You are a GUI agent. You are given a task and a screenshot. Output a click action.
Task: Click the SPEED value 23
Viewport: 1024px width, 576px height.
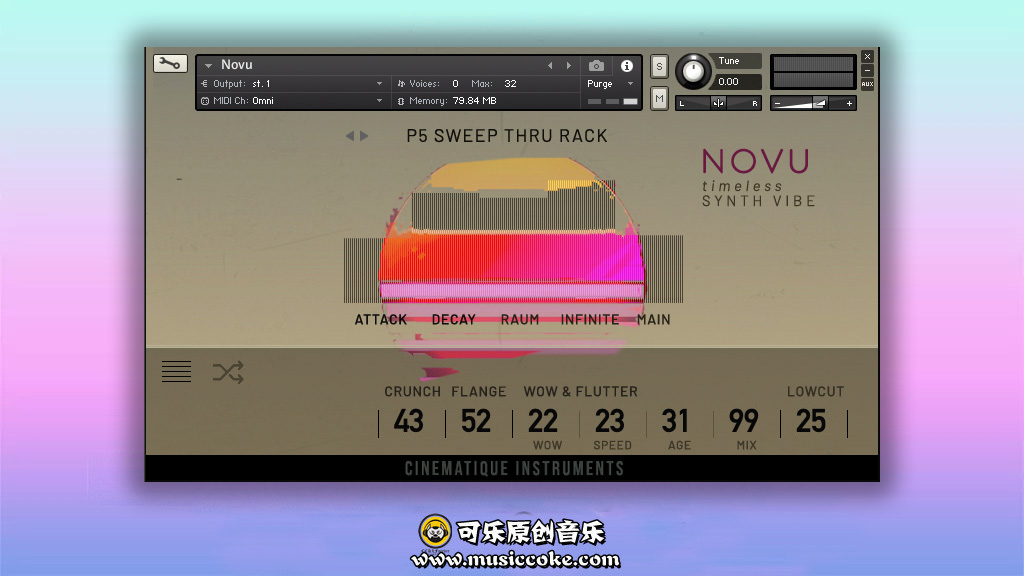(610, 421)
